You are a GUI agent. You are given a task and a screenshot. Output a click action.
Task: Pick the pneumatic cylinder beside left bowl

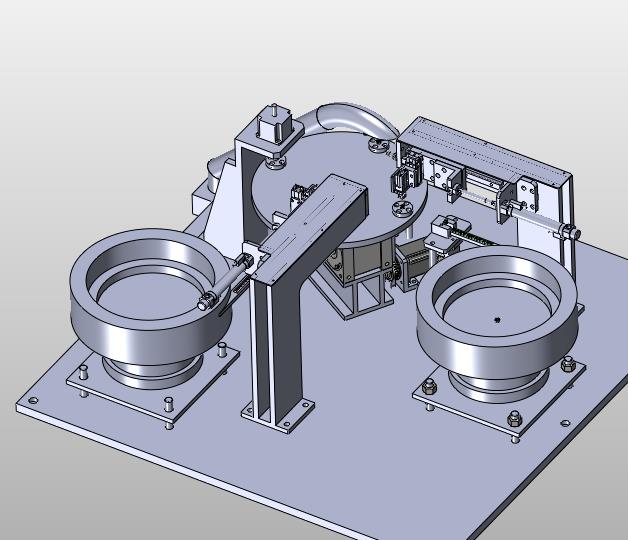225,282
